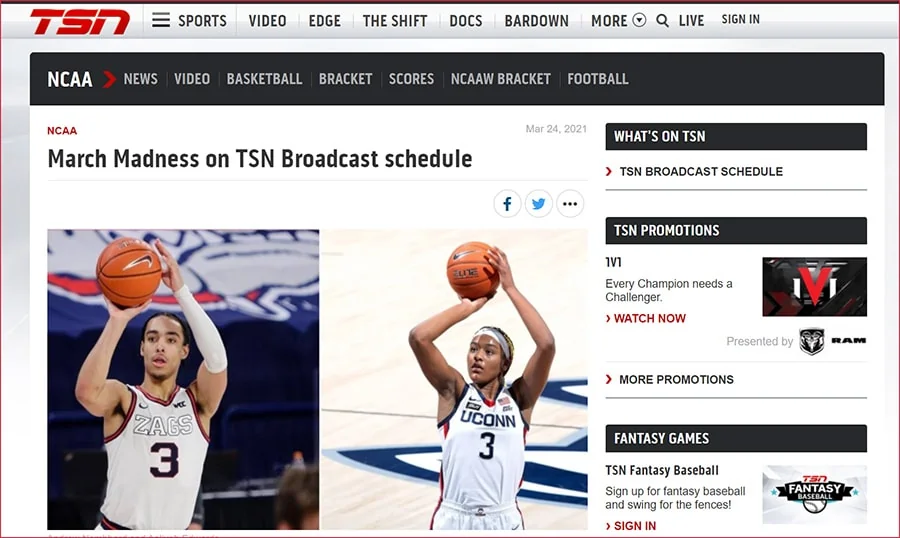Open the hamburger sports menu icon
Viewport: 900px width, 538px height.
click(161, 20)
